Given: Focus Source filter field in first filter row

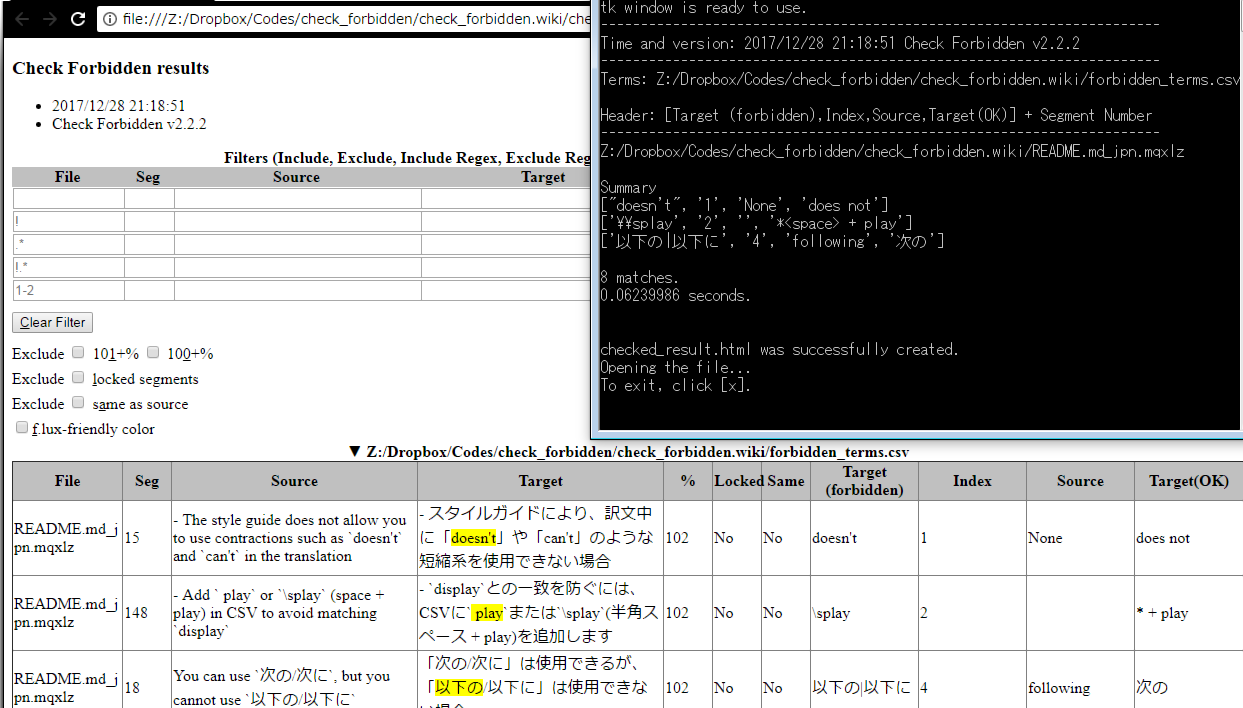Looking at the screenshot, I should click(x=297, y=199).
